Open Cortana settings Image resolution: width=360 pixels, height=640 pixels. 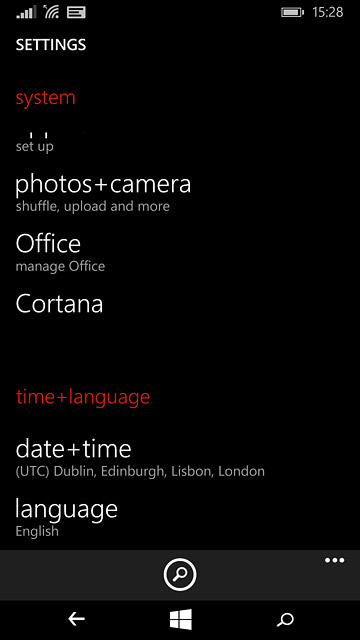[x=59, y=304]
